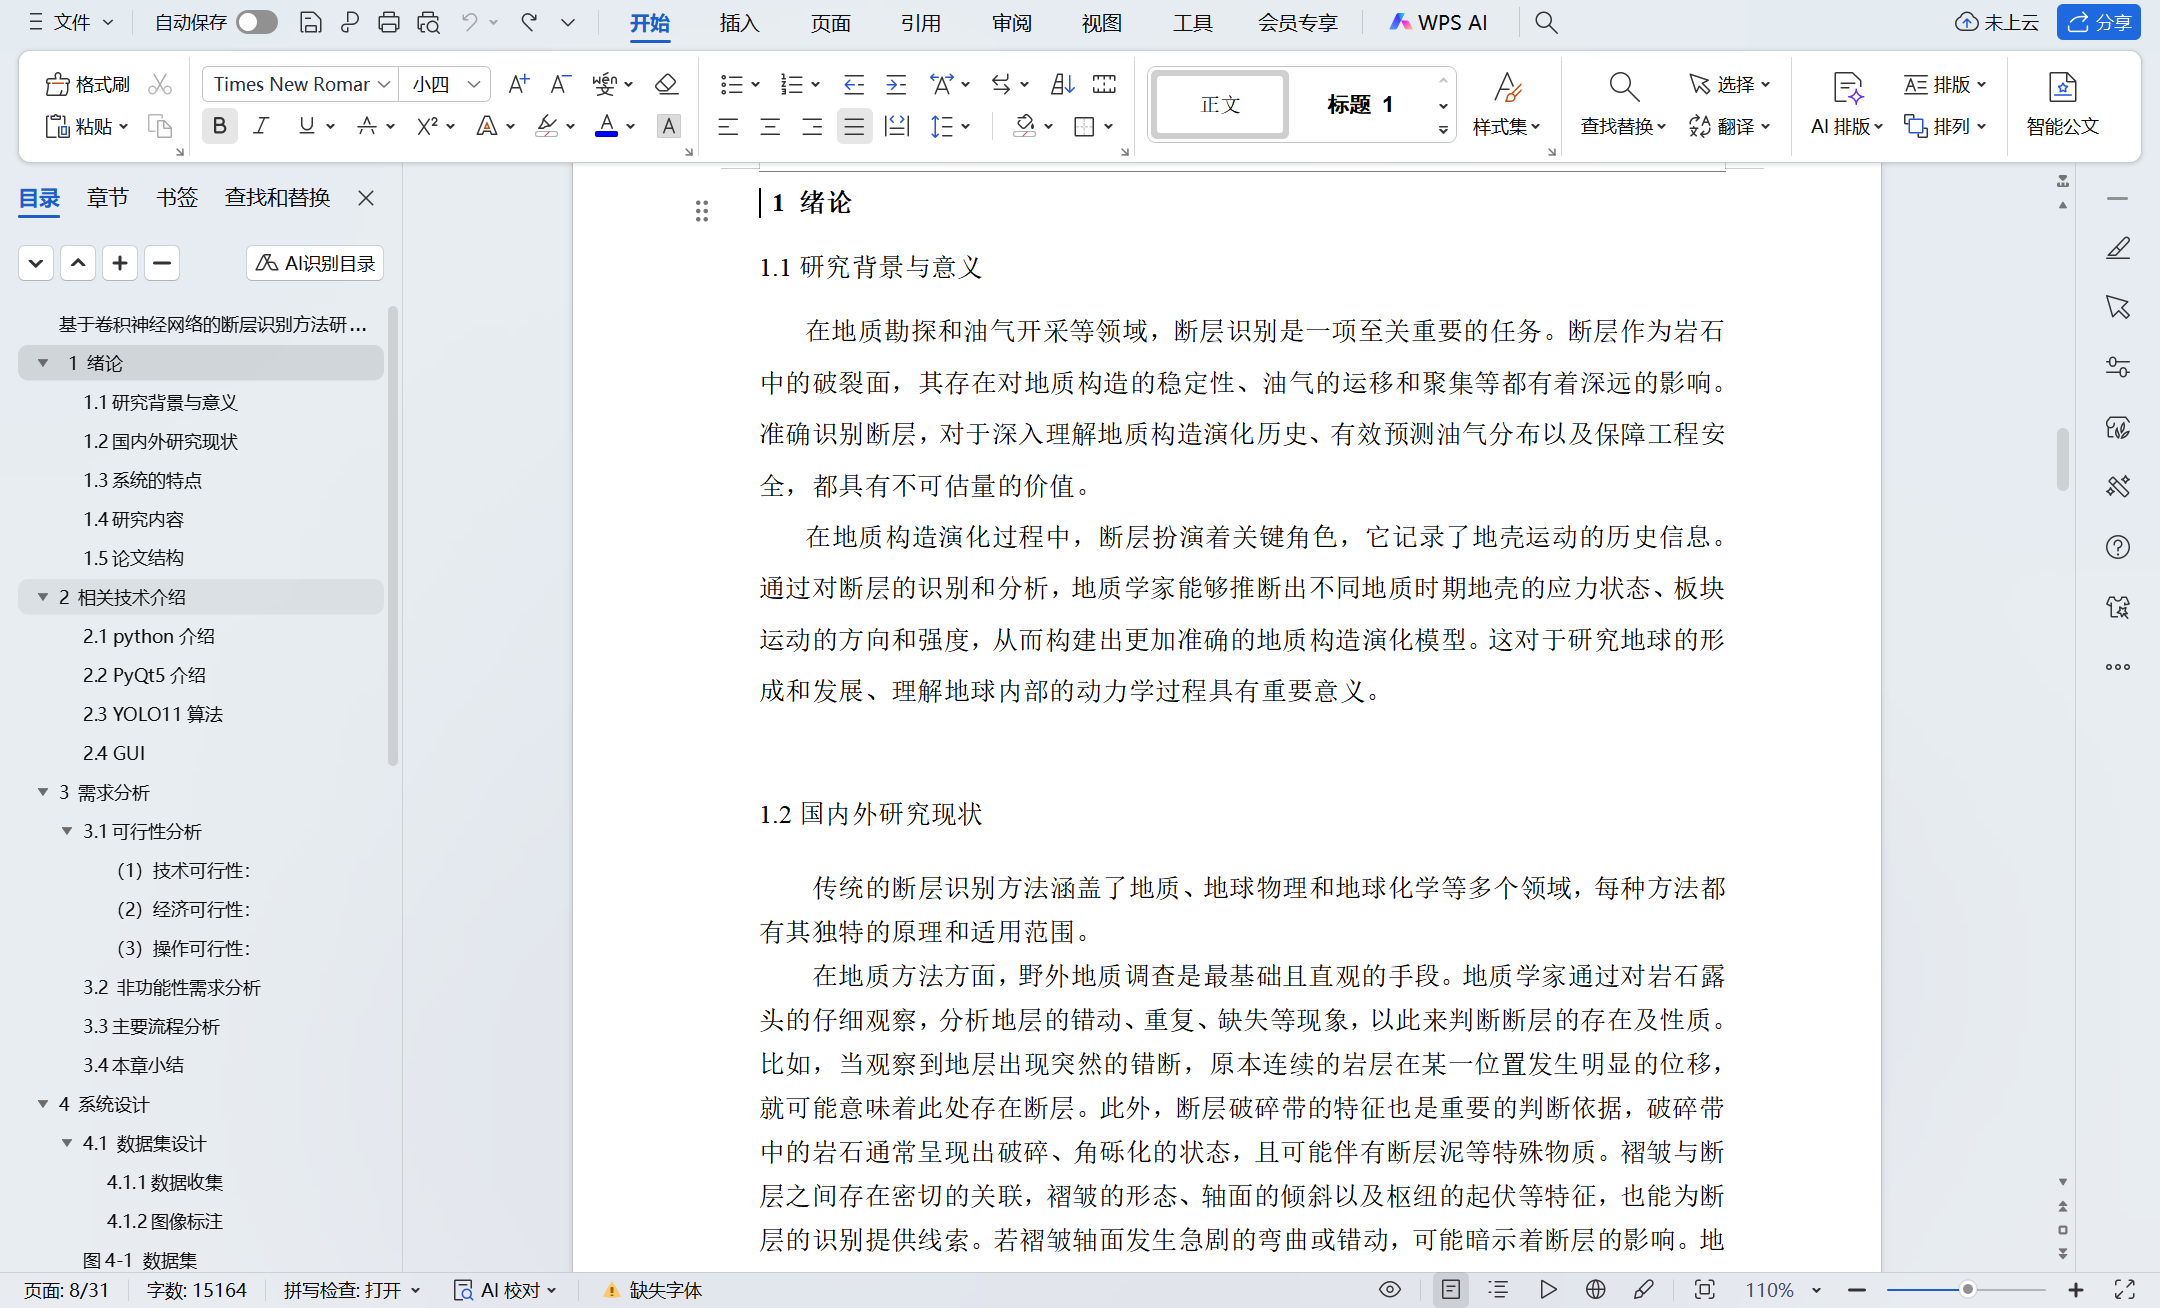The width and height of the screenshot is (2160, 1308).
Task: Open the File (文件) menu
Action: click(x=71, y=22)
